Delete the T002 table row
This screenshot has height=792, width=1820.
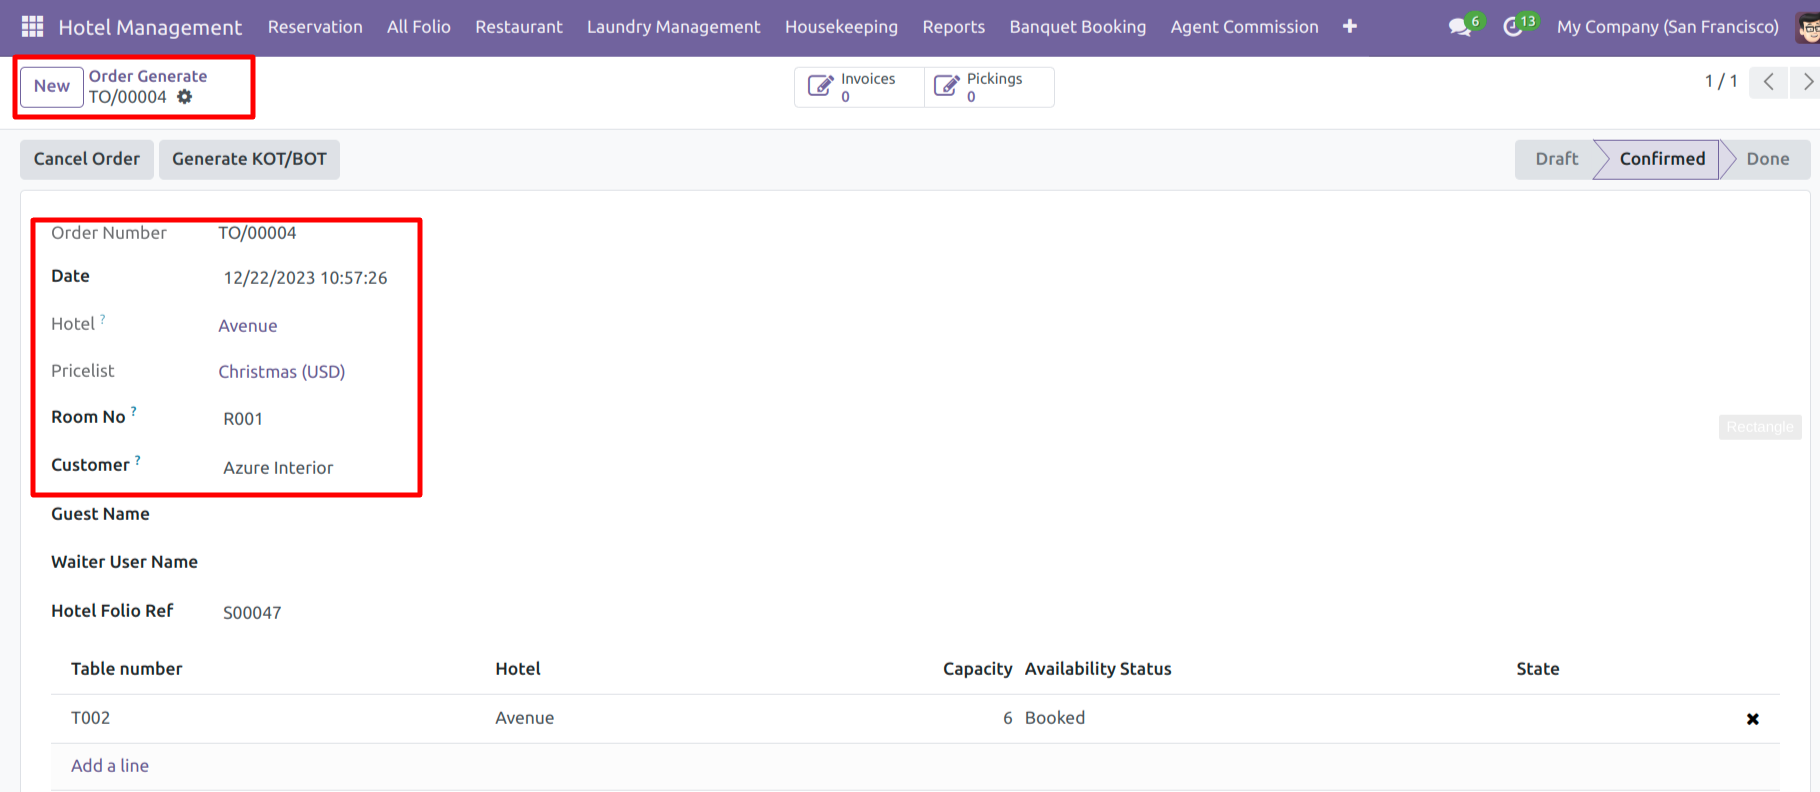(1752, 719)
